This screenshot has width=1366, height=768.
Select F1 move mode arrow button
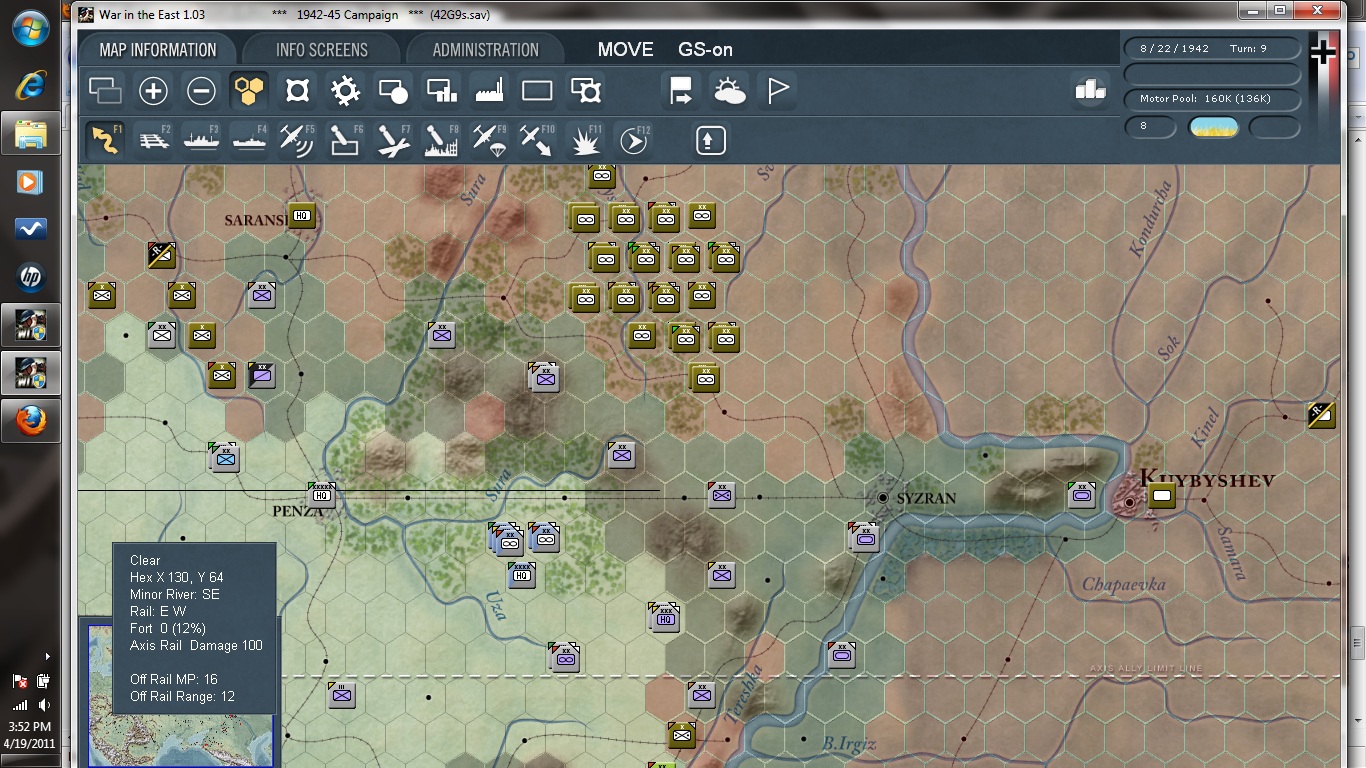(x=105, y=140)
